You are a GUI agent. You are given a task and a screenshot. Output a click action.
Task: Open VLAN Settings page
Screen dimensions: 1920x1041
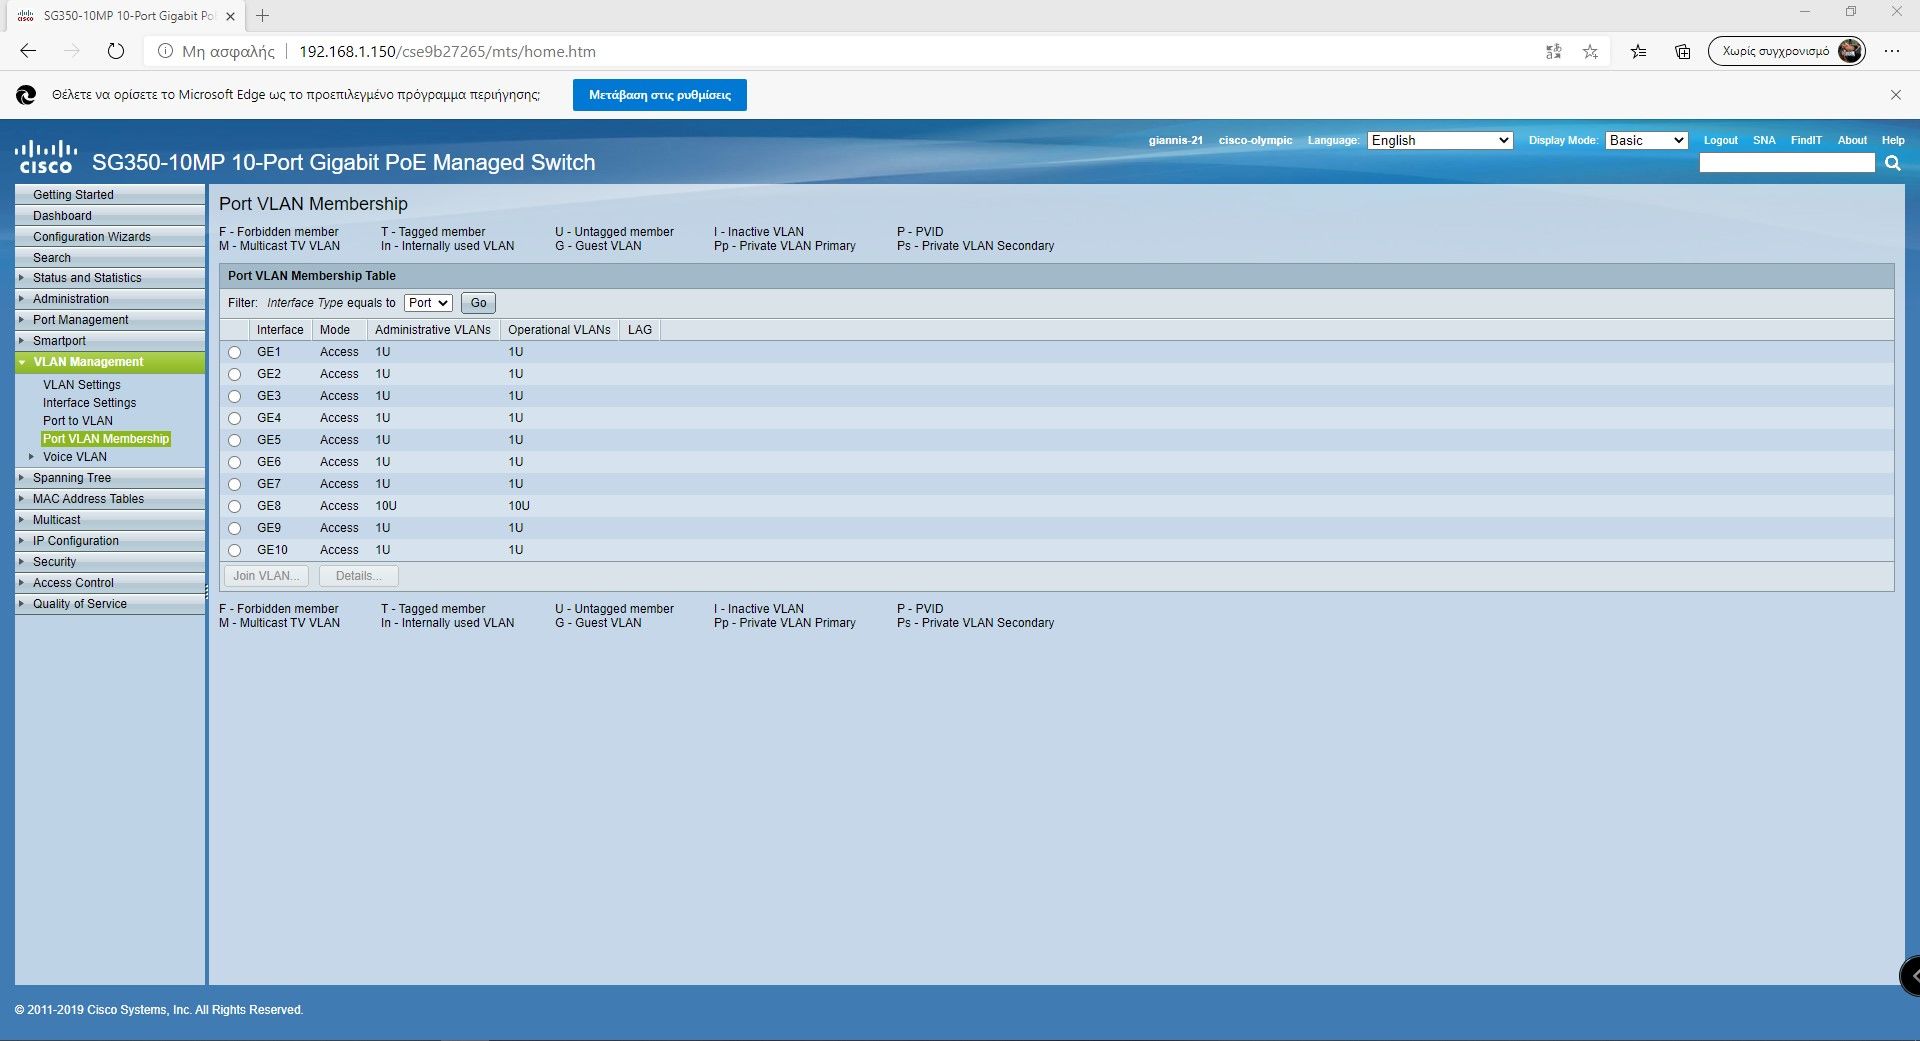[x=82, y=385]
